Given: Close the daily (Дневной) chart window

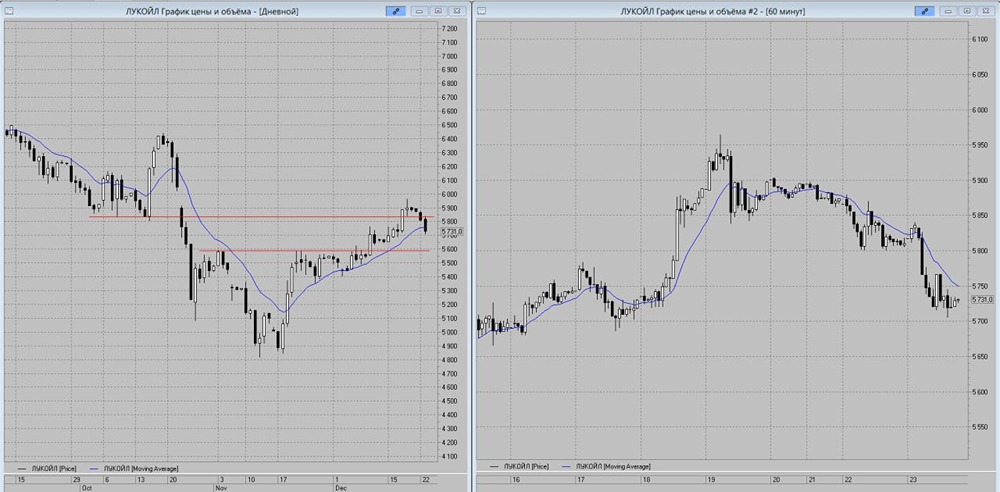Looking at the screenshot, I should click(x=457, y=11).
